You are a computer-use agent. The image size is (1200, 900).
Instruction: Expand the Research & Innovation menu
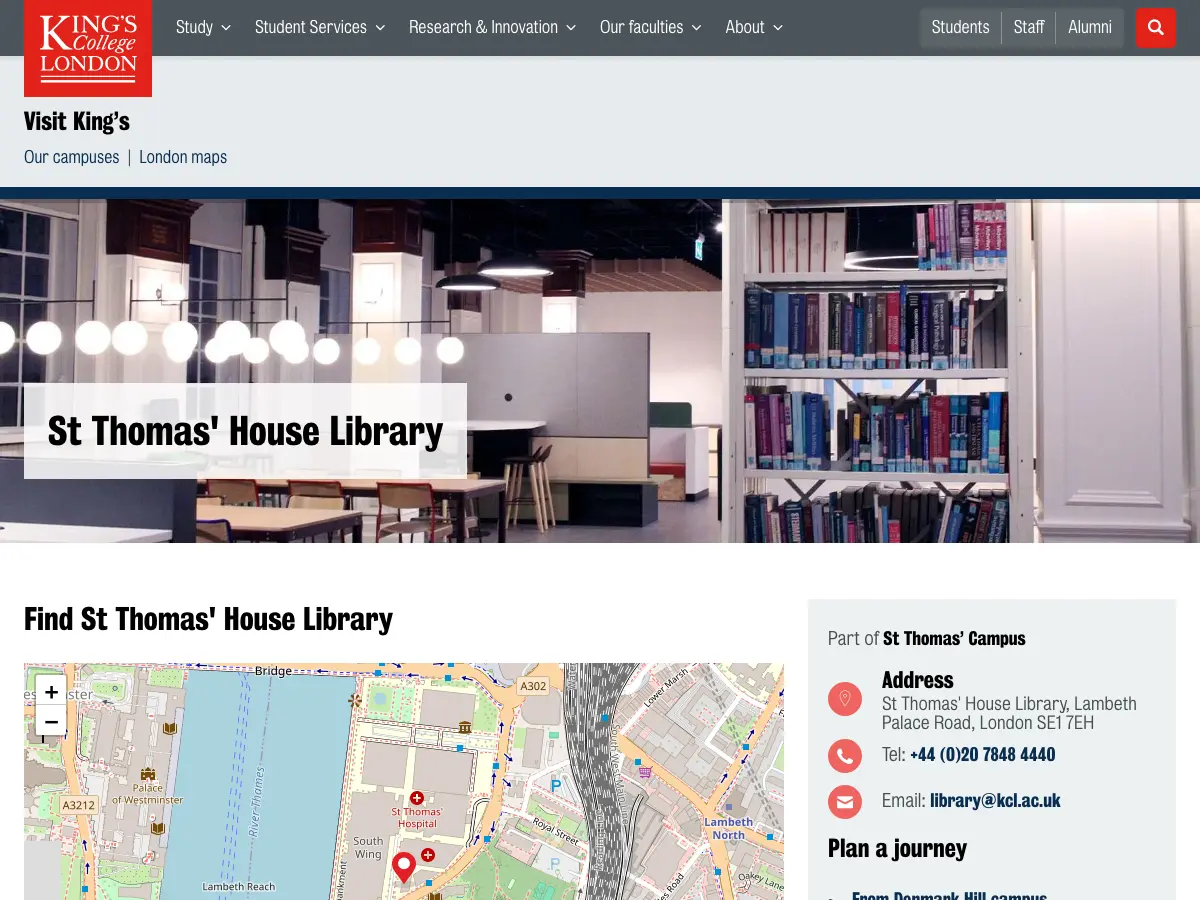[x=492, y=27]
